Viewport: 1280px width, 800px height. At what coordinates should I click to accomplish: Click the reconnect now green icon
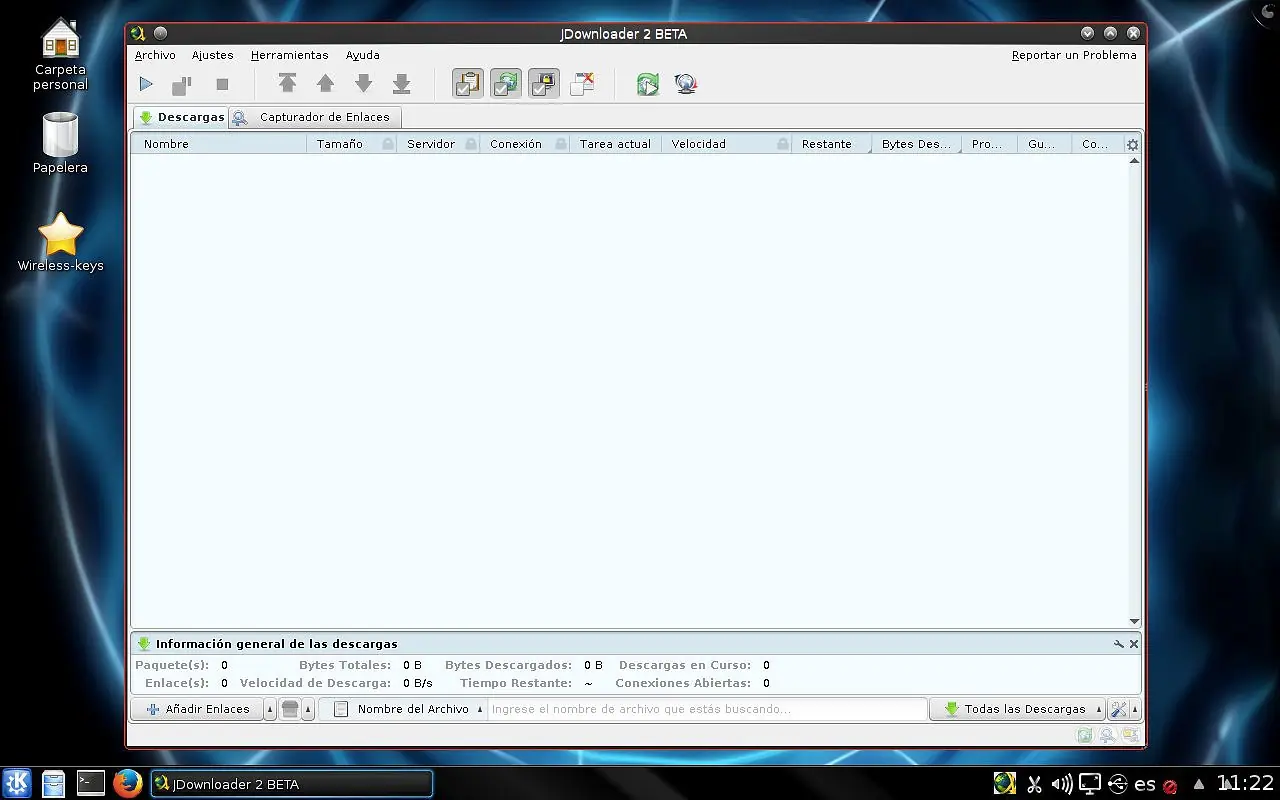coord(648,84)
